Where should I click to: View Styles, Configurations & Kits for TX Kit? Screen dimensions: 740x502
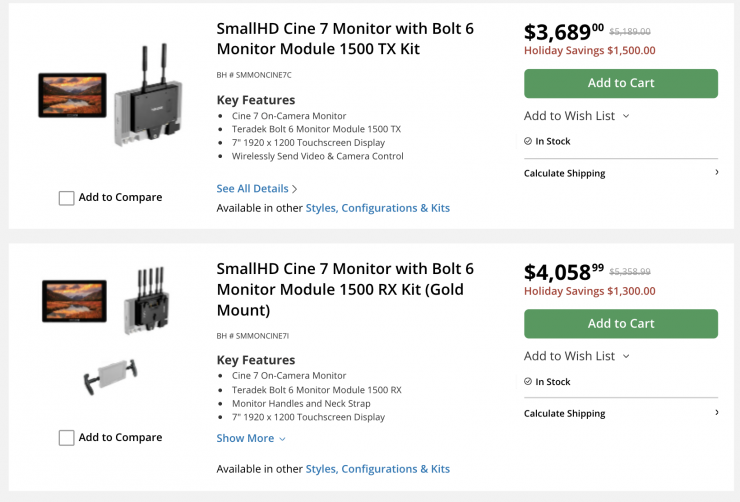(x=378, y=208)
